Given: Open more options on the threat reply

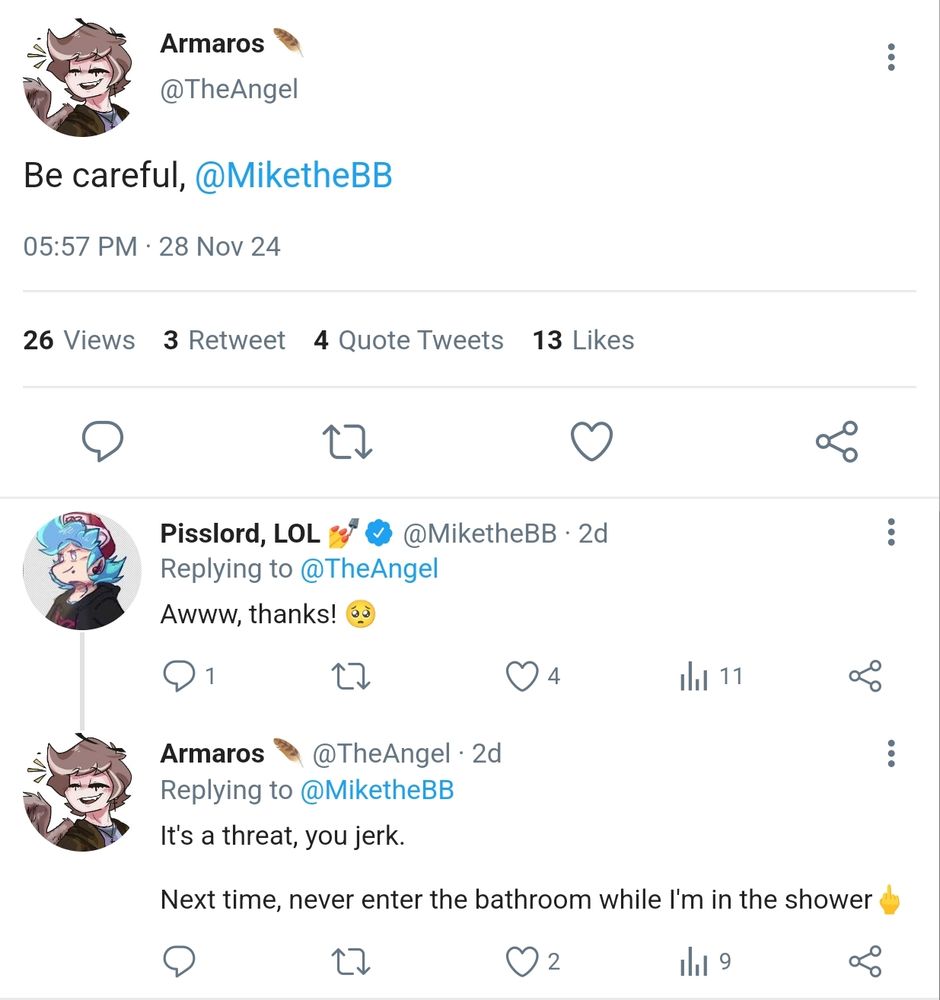Looking at the screenshot, I should pyautogui.click(x=891, y=753).
